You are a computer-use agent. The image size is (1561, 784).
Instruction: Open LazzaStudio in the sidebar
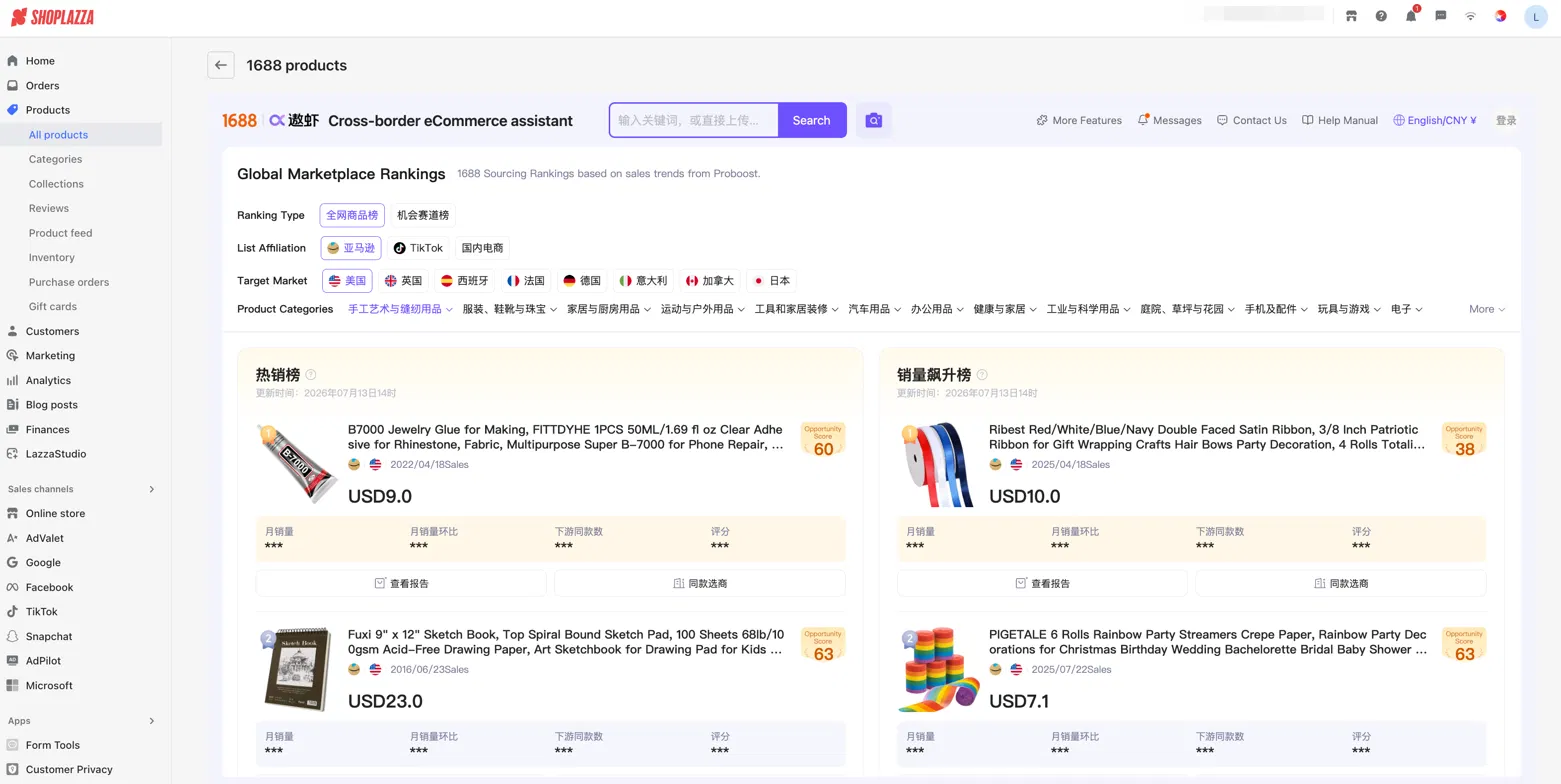click(x=55, y=454)
